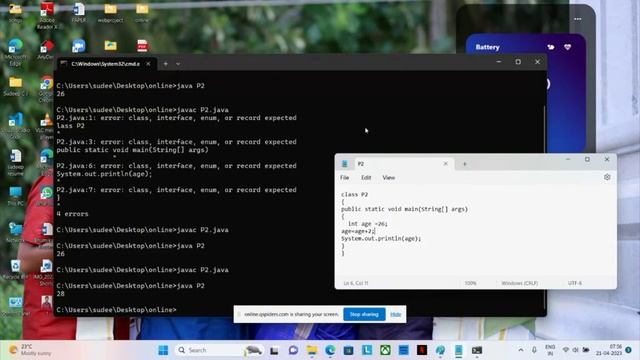This screenshot has height=360, width=640.
Task: Click the Windows Start button
Action: 163,350
